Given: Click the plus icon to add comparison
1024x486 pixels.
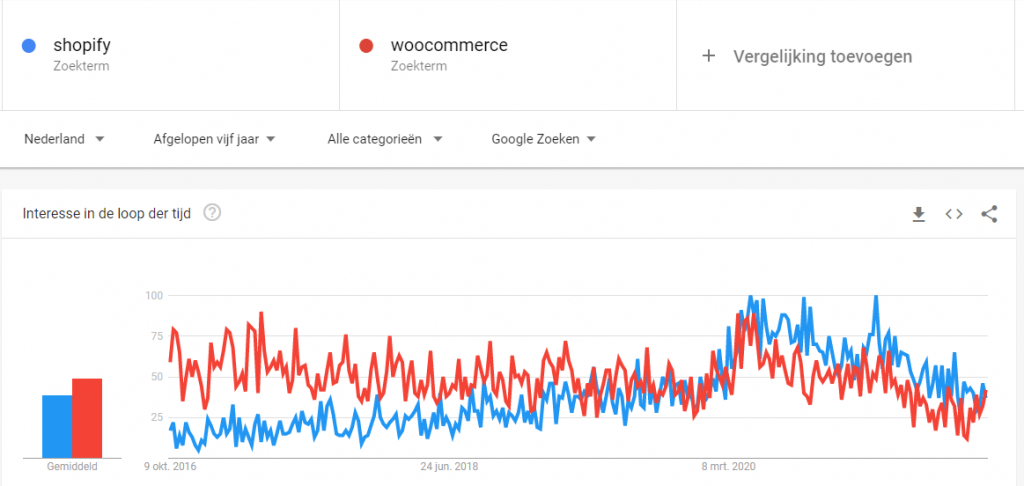Looking at the screenshot, I should click(709, 56).
